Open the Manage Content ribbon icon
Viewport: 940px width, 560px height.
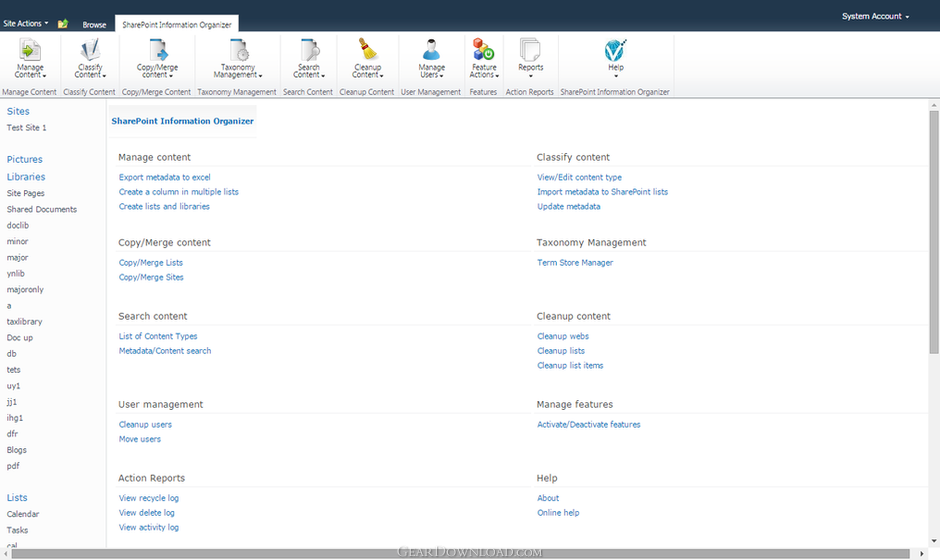[30, 49]
